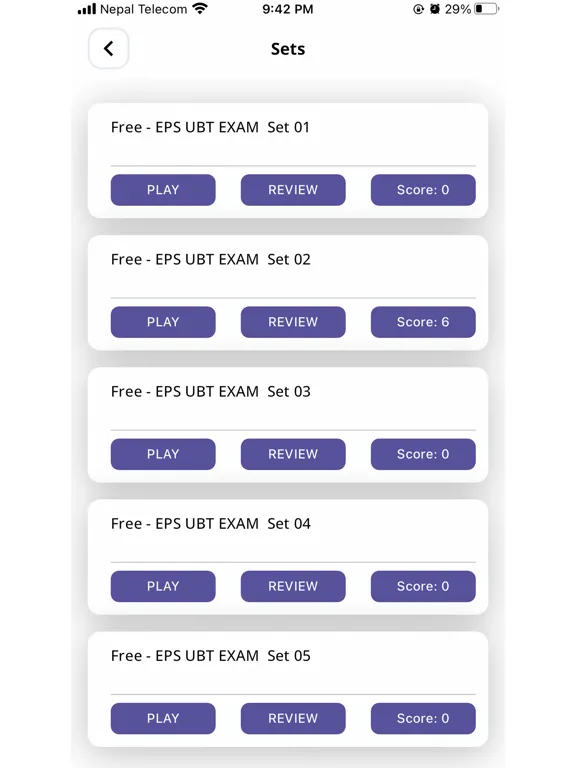Image resolution: width=576 pixels, height=768 pixels.
Task: Play EPS UBT EXAM Set 04
Action: [x=163, y=586]
